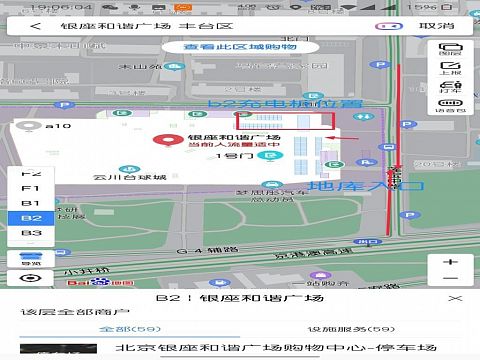Open the 导览 guide icon
Viewport: 480px width, 360px height.
31,259
